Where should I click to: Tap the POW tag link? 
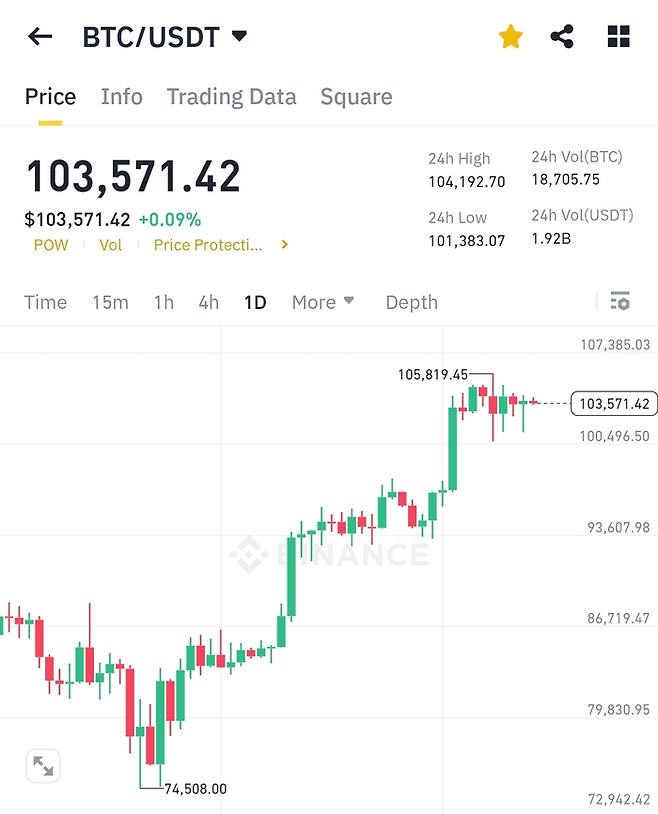pos(51,245)
